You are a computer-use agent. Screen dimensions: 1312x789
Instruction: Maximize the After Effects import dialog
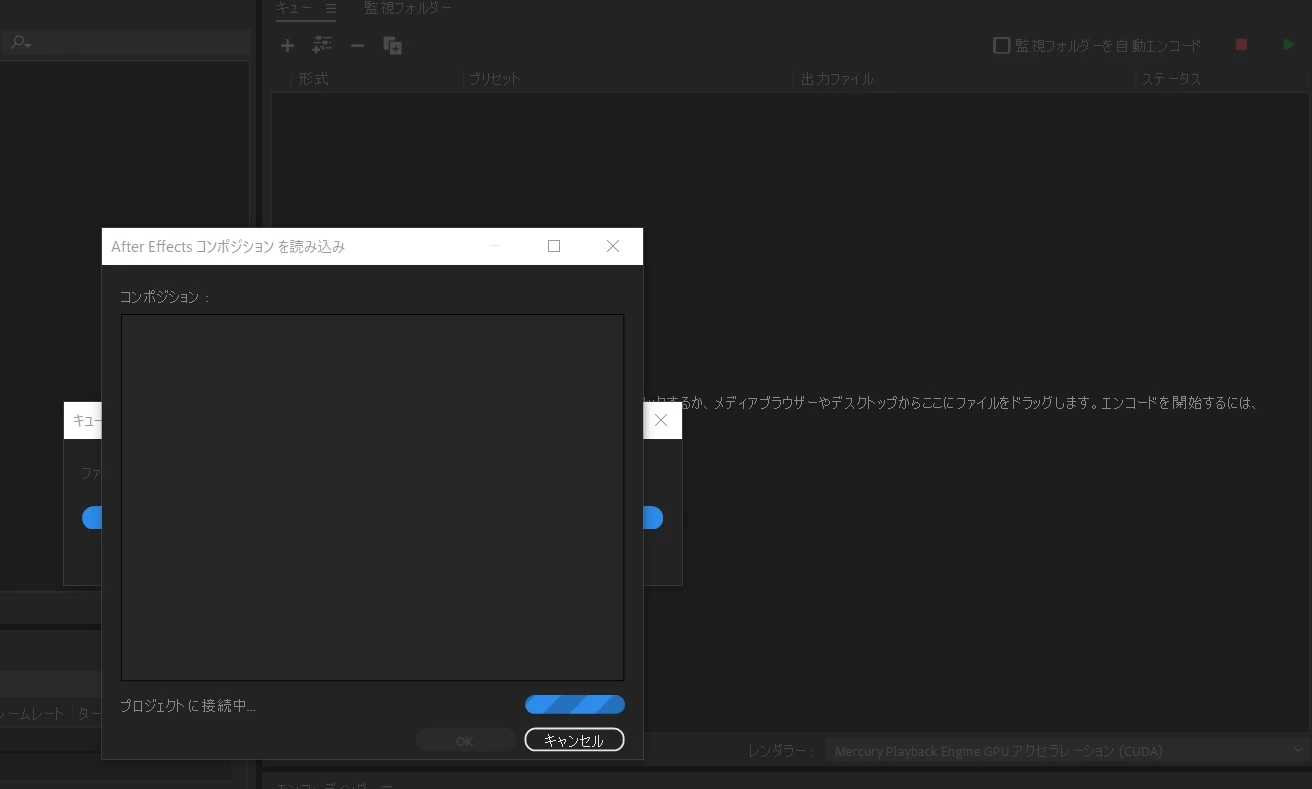[x=554, y=246]
